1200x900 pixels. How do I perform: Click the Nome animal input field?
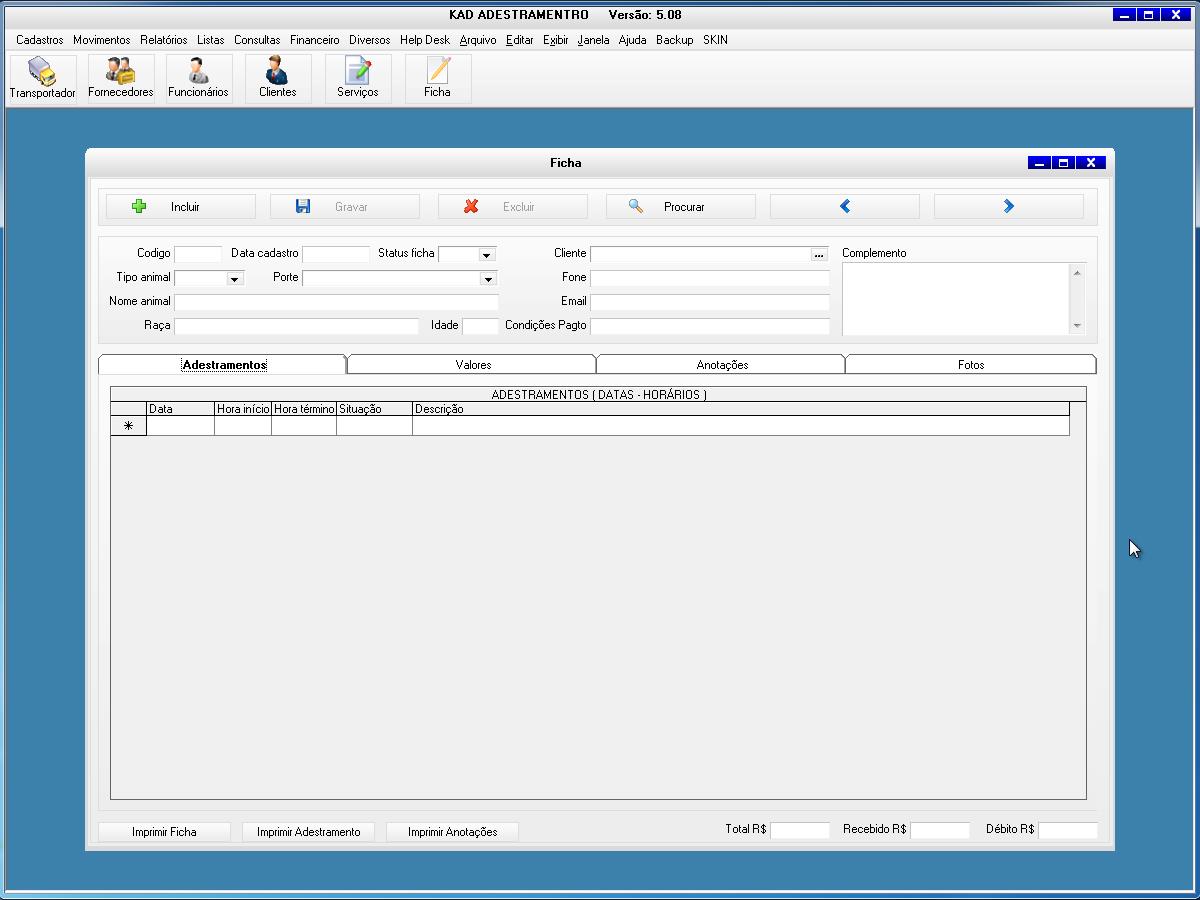tap(336, 302)
